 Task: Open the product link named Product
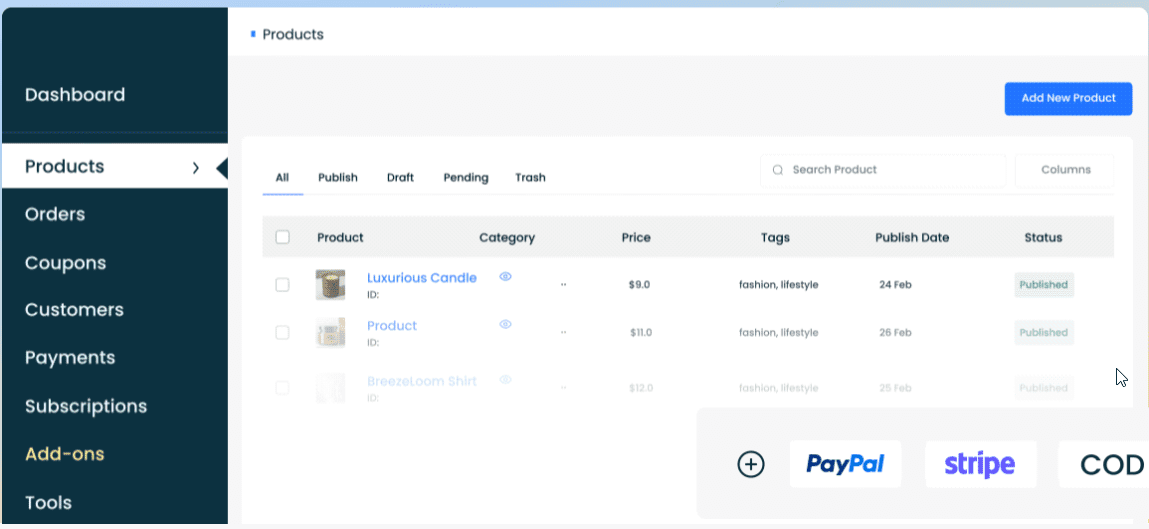pos(392,325)
